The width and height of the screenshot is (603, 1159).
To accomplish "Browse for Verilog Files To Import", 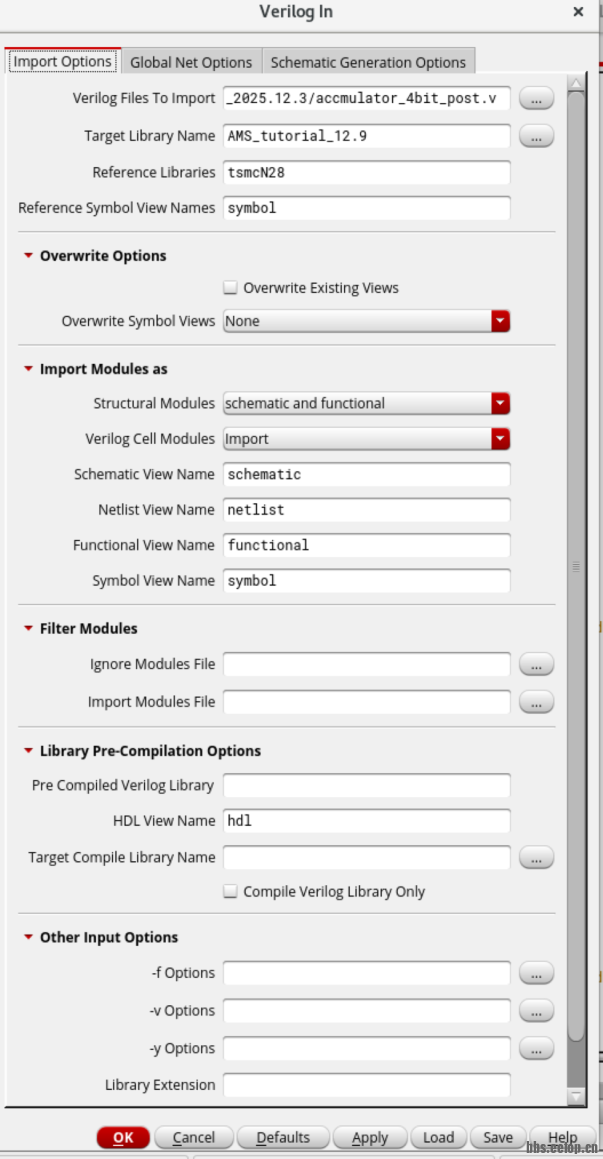I will click(537, 98).
